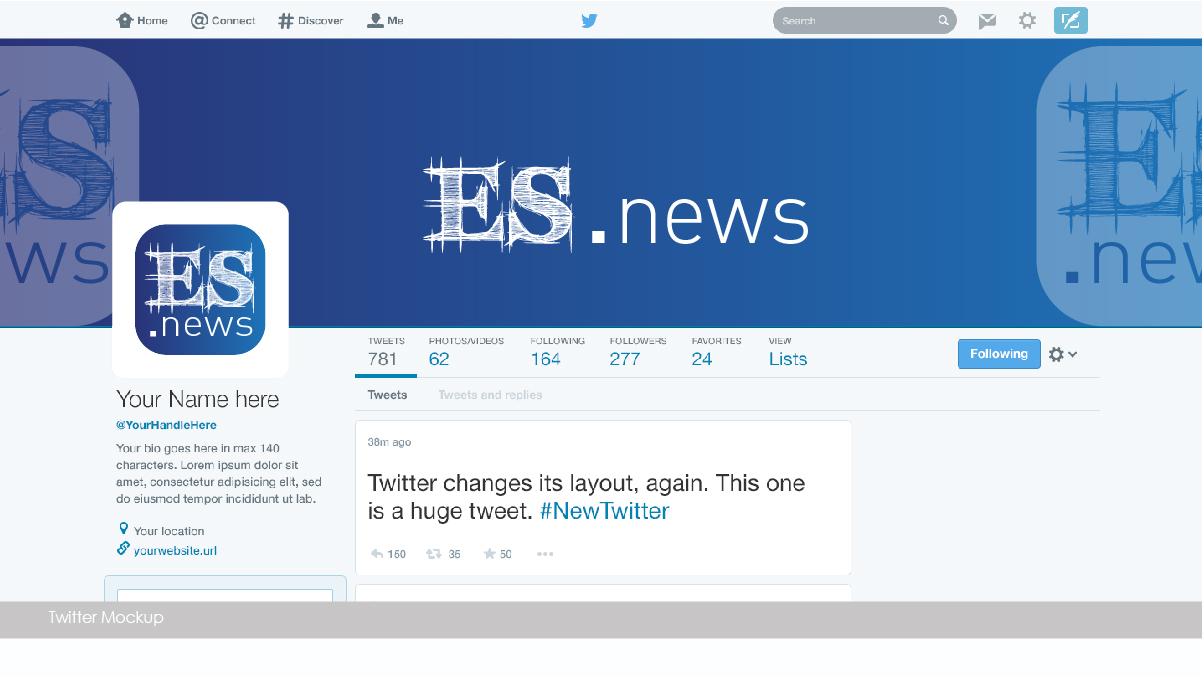Screen dimensions: 1202x677
Task: View Lists
Action: point(788,352)
